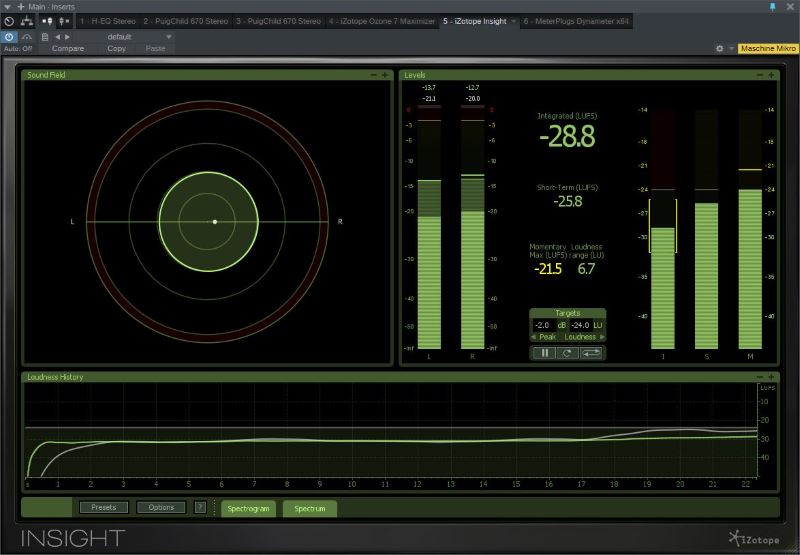Click the Short-Term -25.8 readout
The image size is (800, 555).
(567, 201)
